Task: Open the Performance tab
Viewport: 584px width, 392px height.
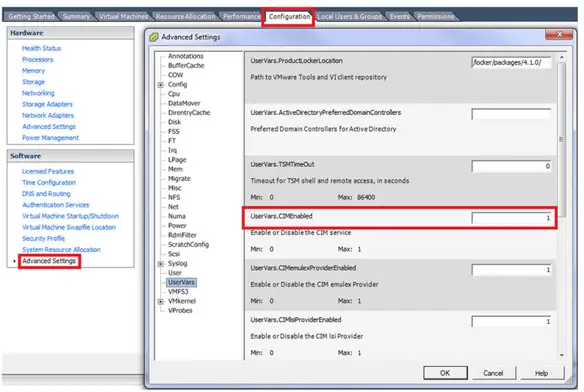Action: (241, 16)
